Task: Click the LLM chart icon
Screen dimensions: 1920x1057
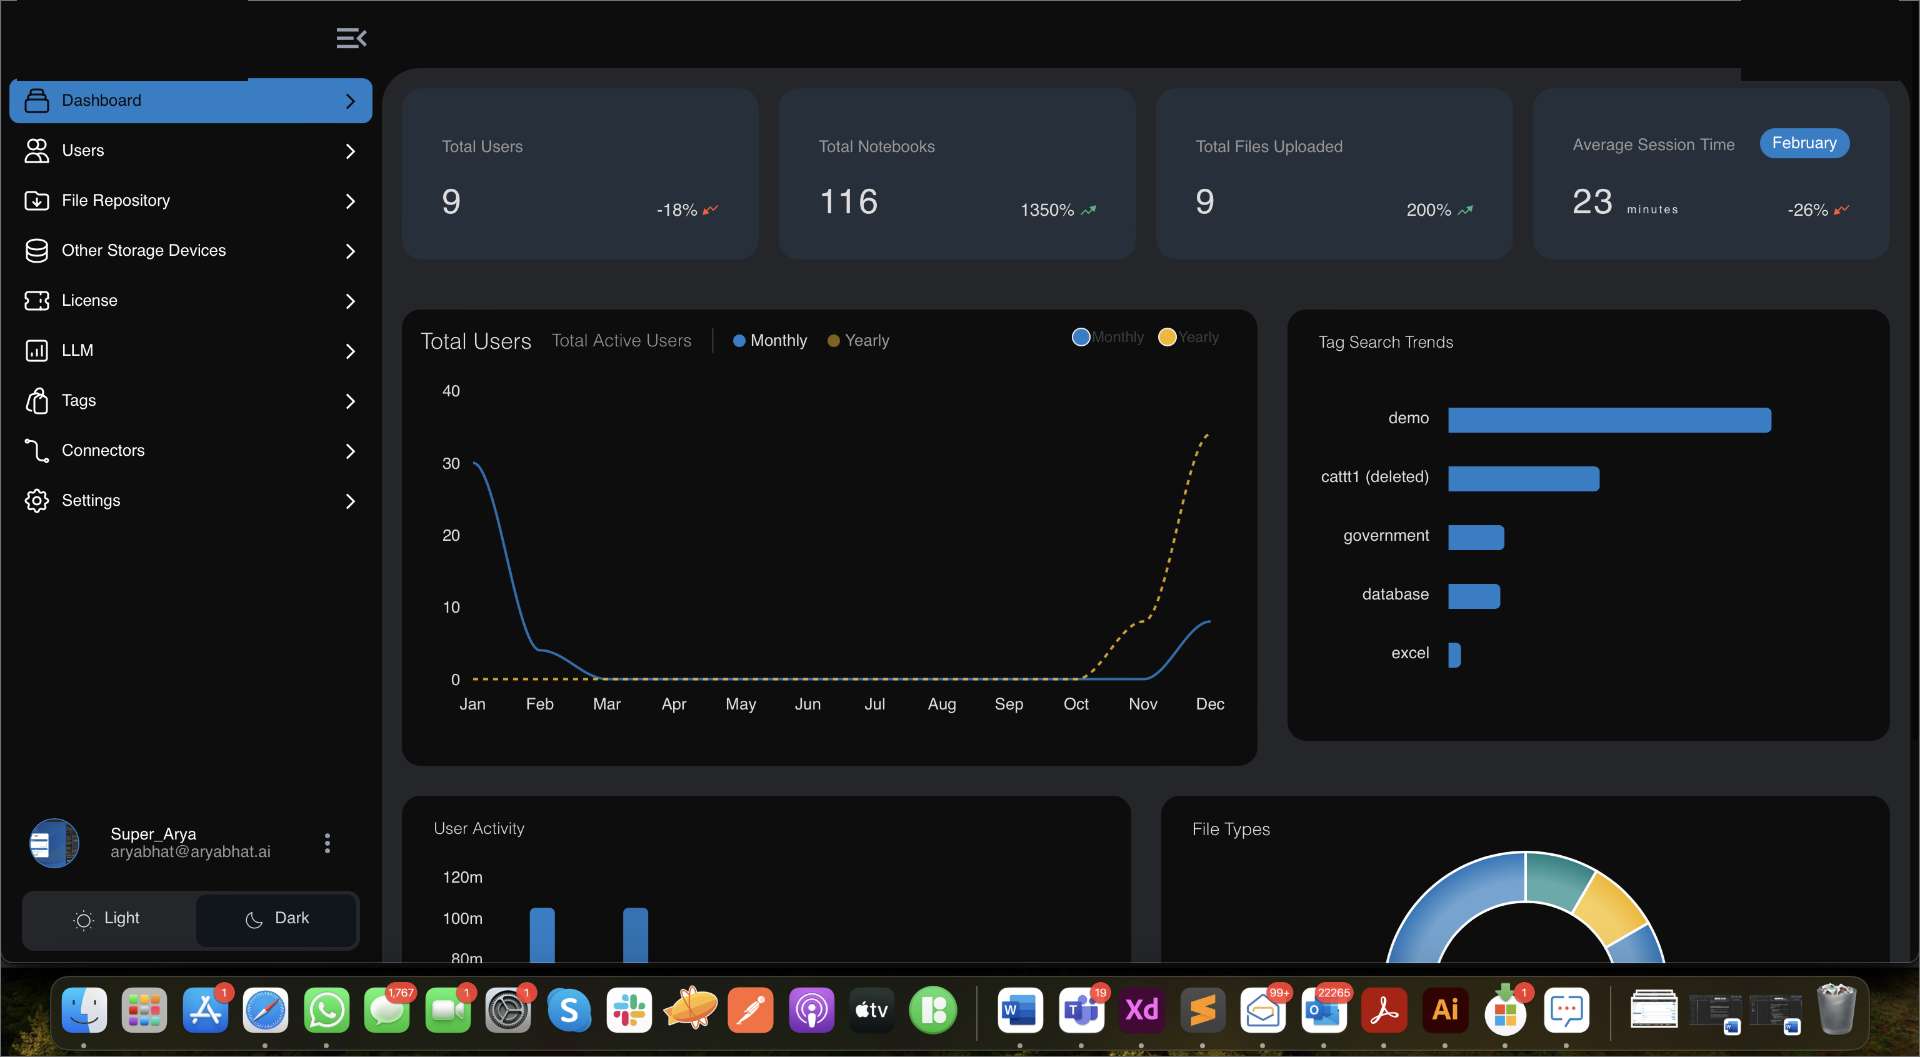Action: (x=37, y=350)
